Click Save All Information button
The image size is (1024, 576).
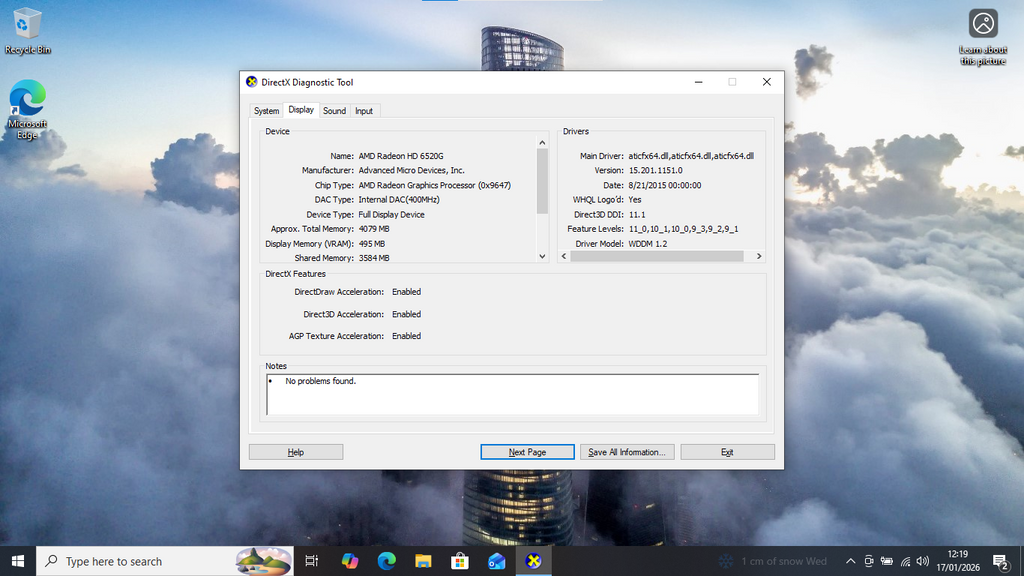(x=627, y=452)
